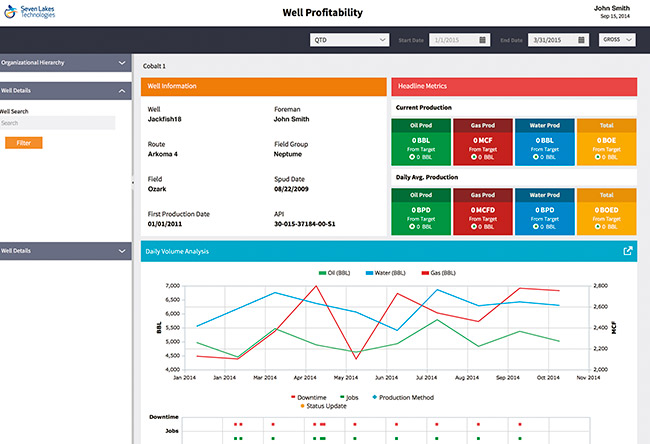This screenshot has width=650, height=444.
Task: Expand the Organizational Hierarchy panel
Action: tap(65, 63)
